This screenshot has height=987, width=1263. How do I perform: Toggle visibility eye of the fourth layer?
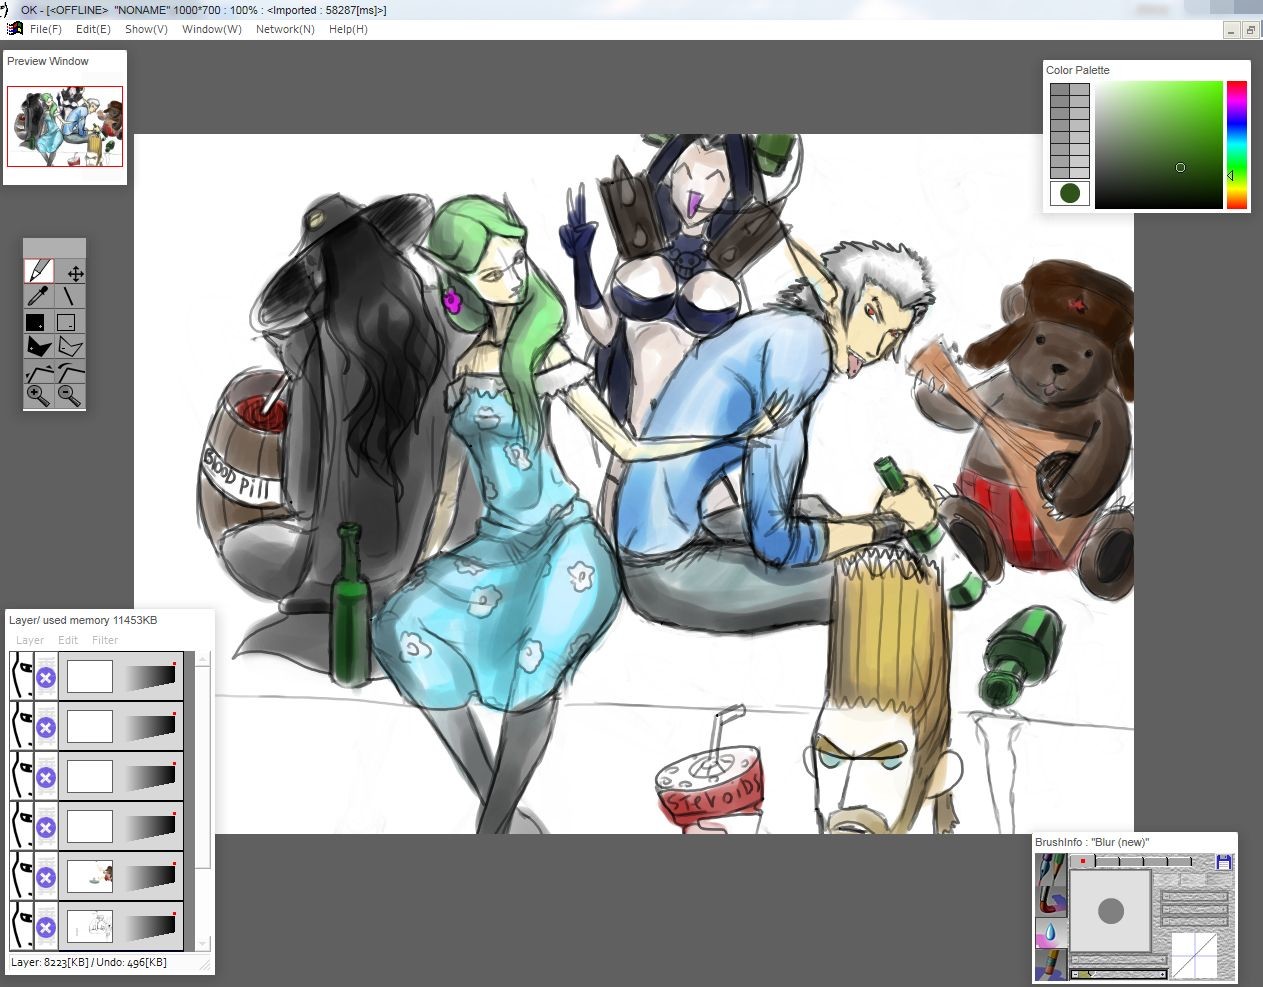coord(21,826)
